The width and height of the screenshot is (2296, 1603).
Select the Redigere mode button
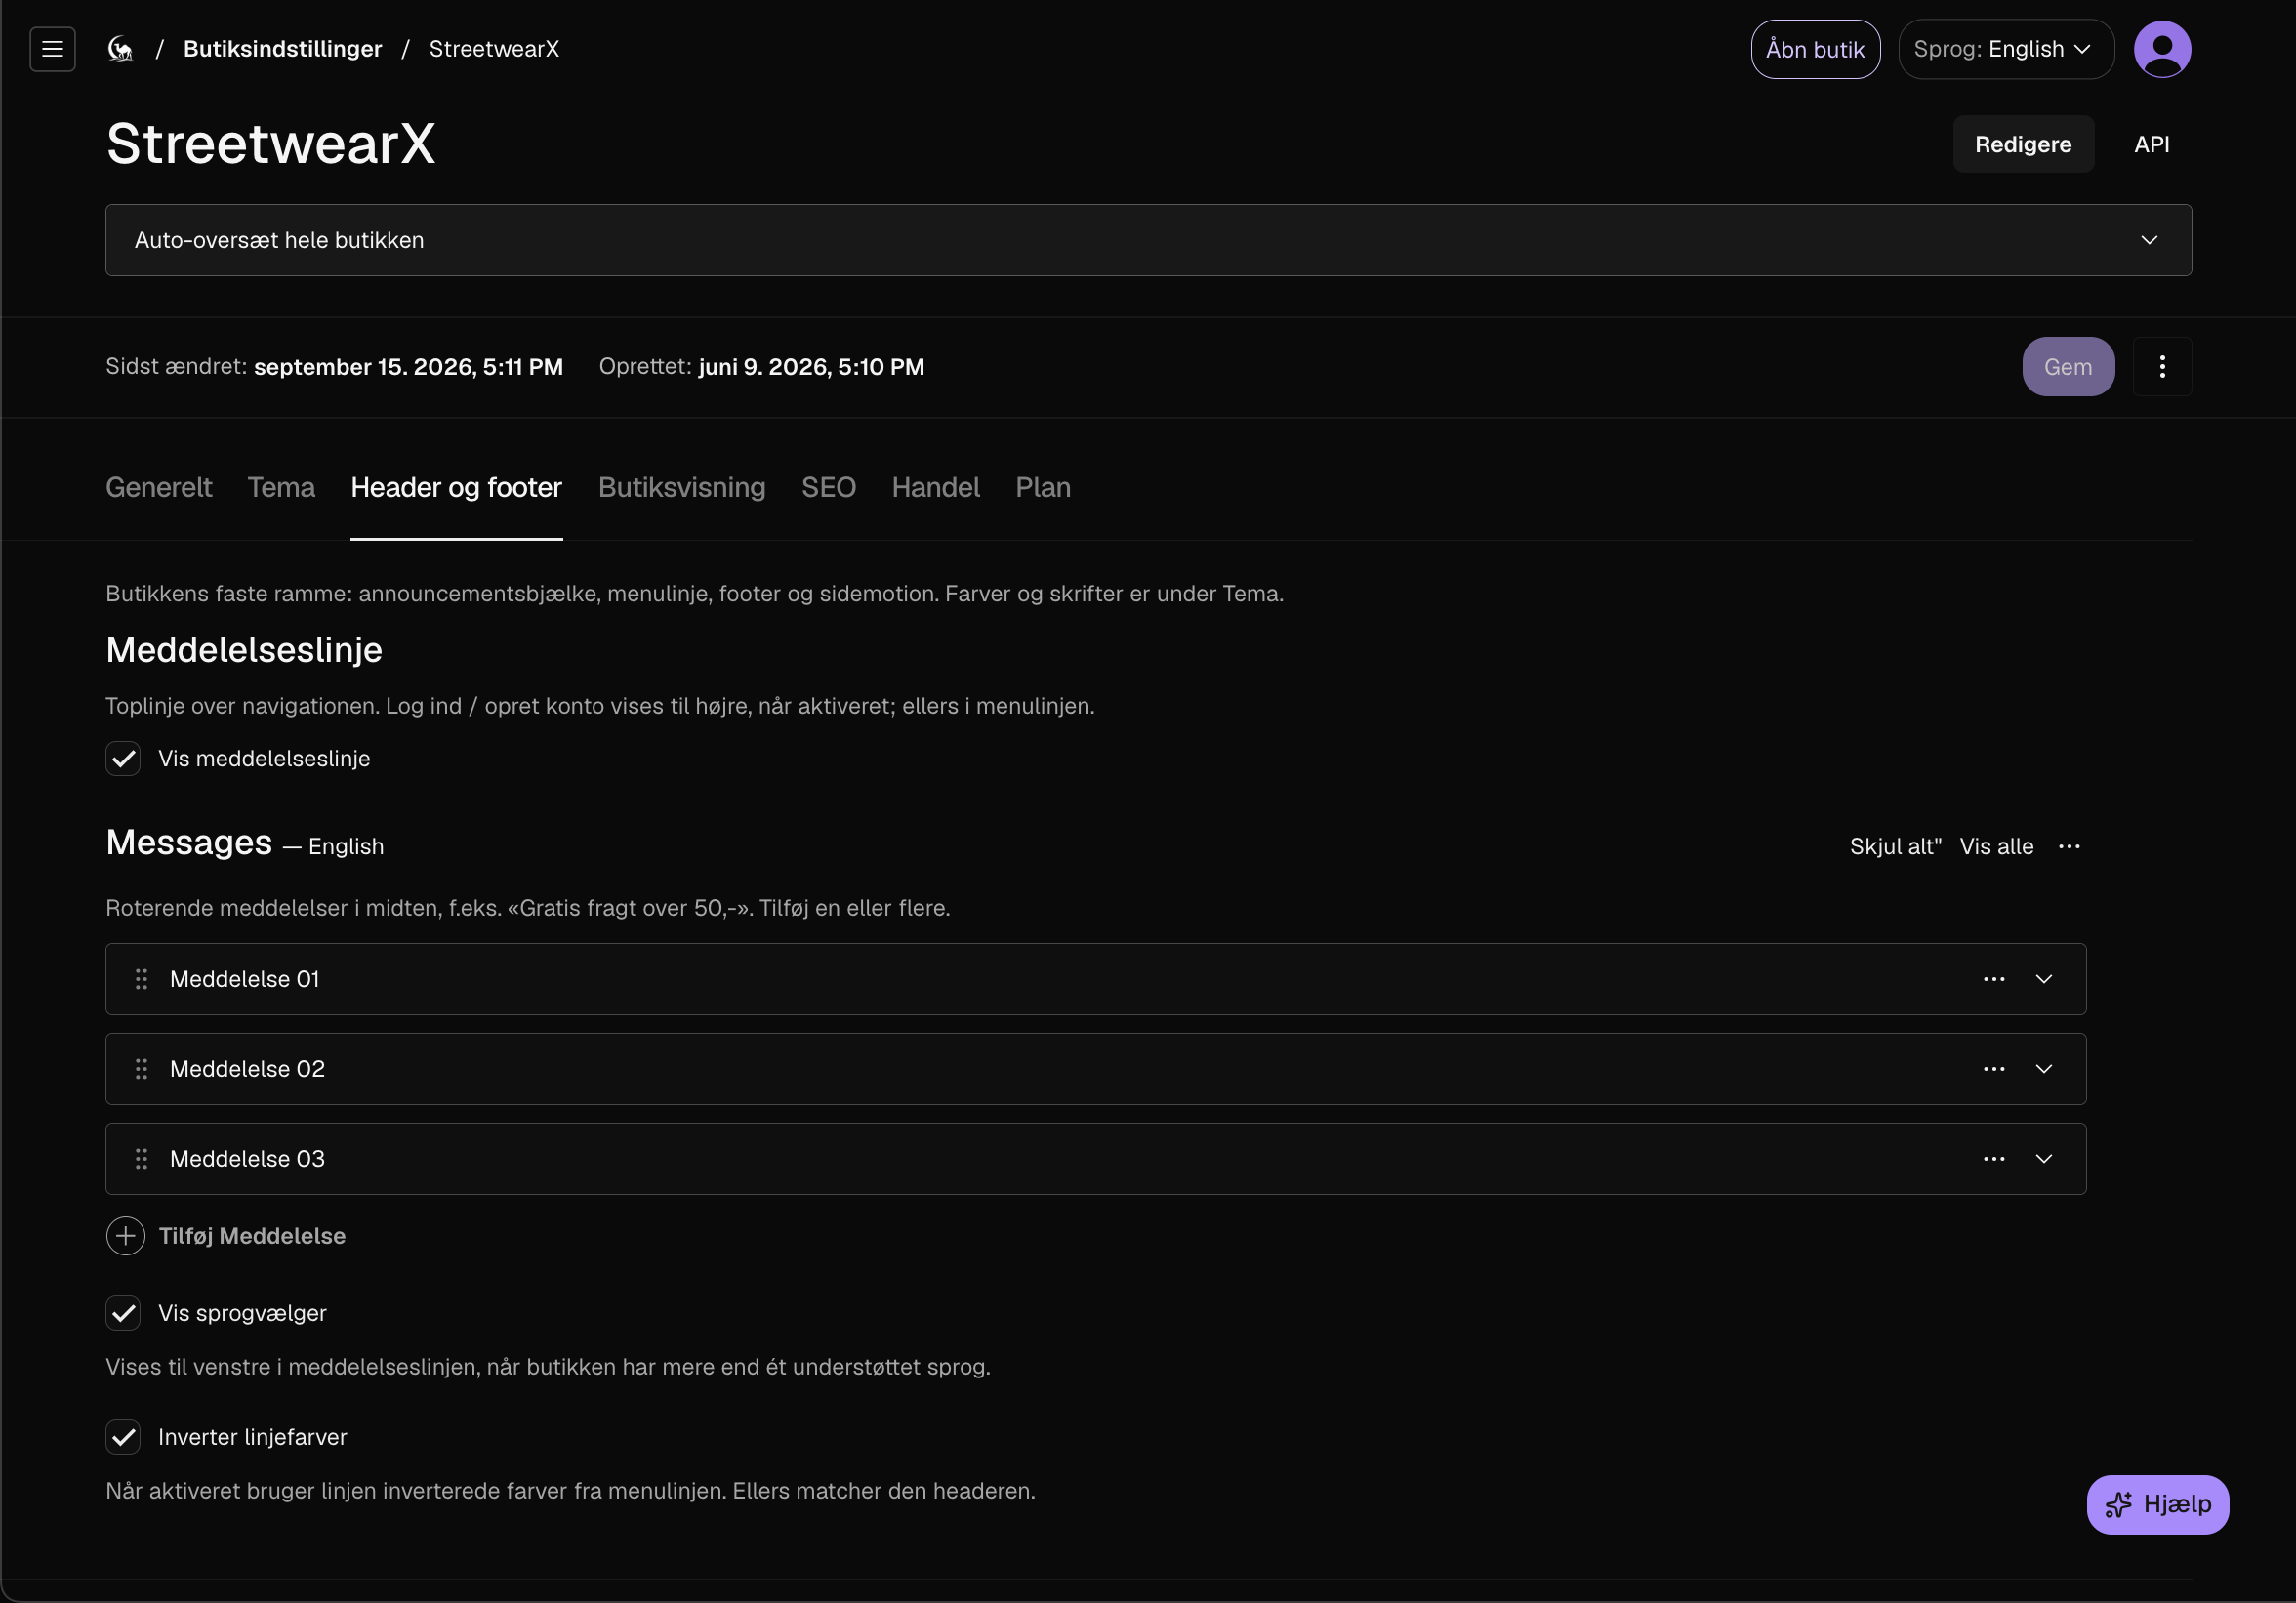pos(2023,144)
